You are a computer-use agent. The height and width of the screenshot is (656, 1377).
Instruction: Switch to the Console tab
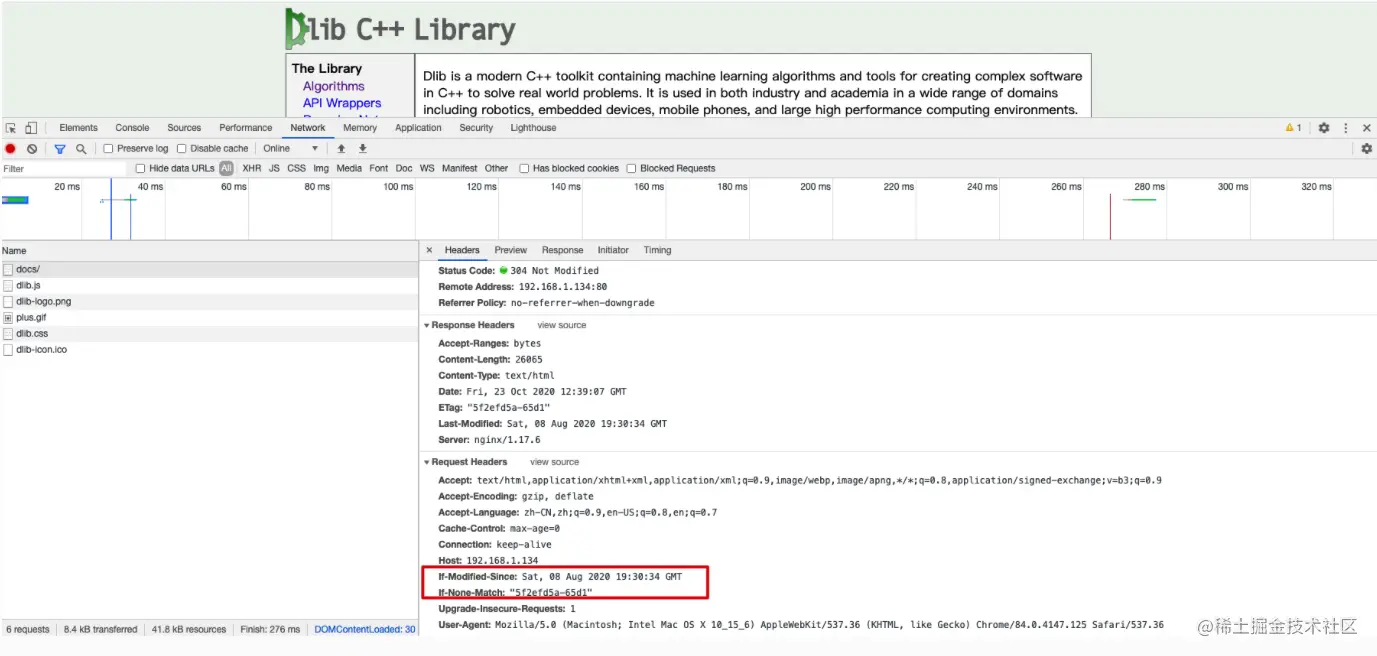pos(132,128)
